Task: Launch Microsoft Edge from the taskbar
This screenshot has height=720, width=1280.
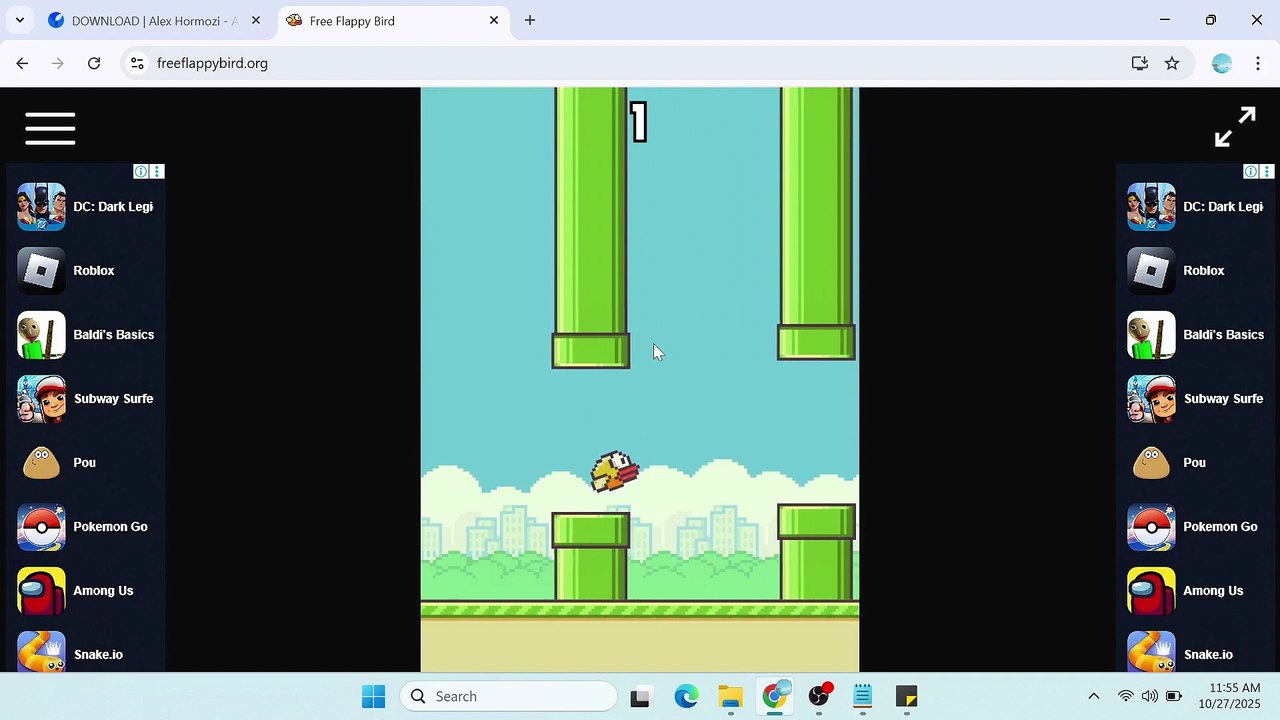Action: (x=686, y=696)
